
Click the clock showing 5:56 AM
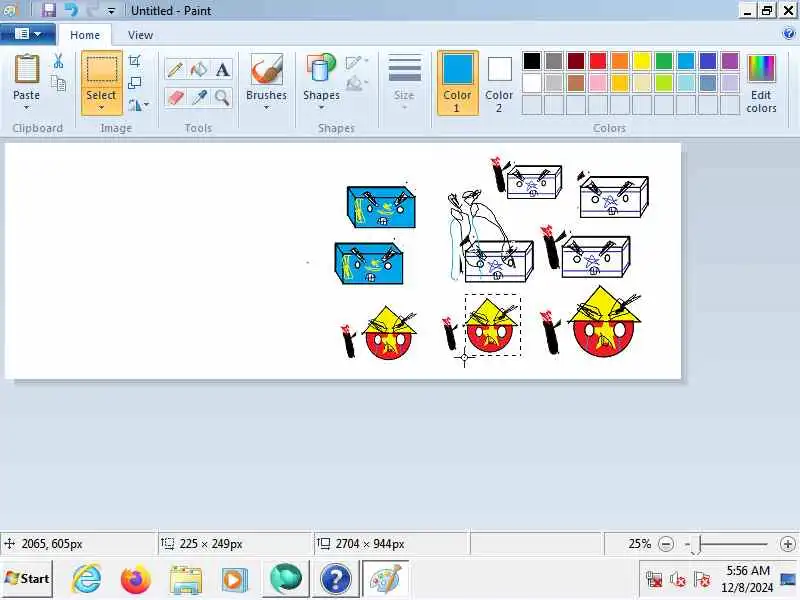747,570
